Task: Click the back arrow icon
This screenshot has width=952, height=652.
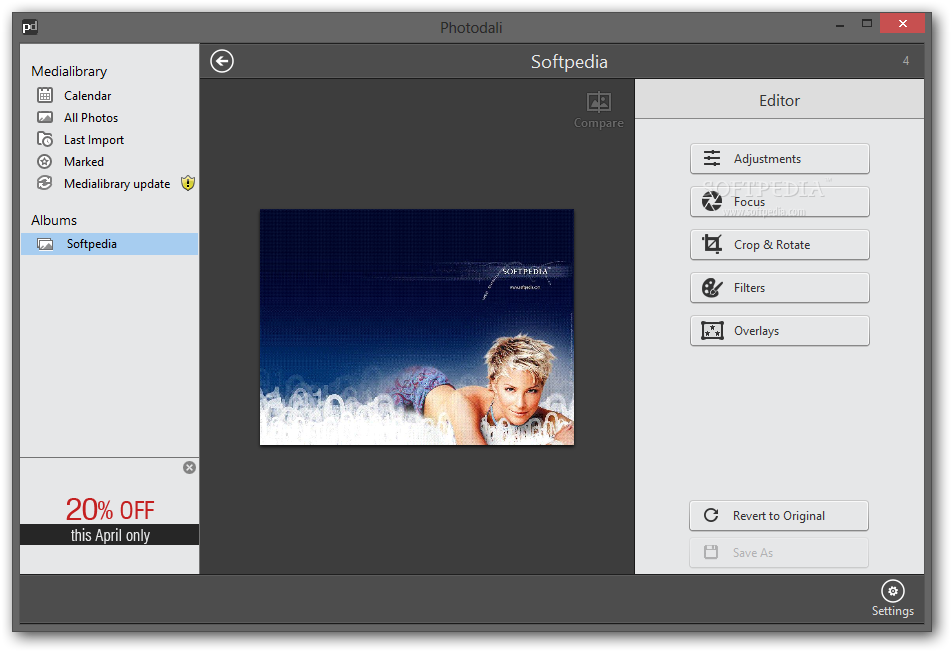Action: 222,61
